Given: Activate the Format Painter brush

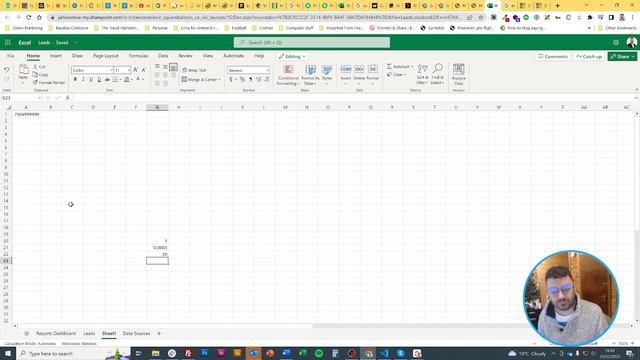Looking at the screenshot, I should click(x=49, y=82).
